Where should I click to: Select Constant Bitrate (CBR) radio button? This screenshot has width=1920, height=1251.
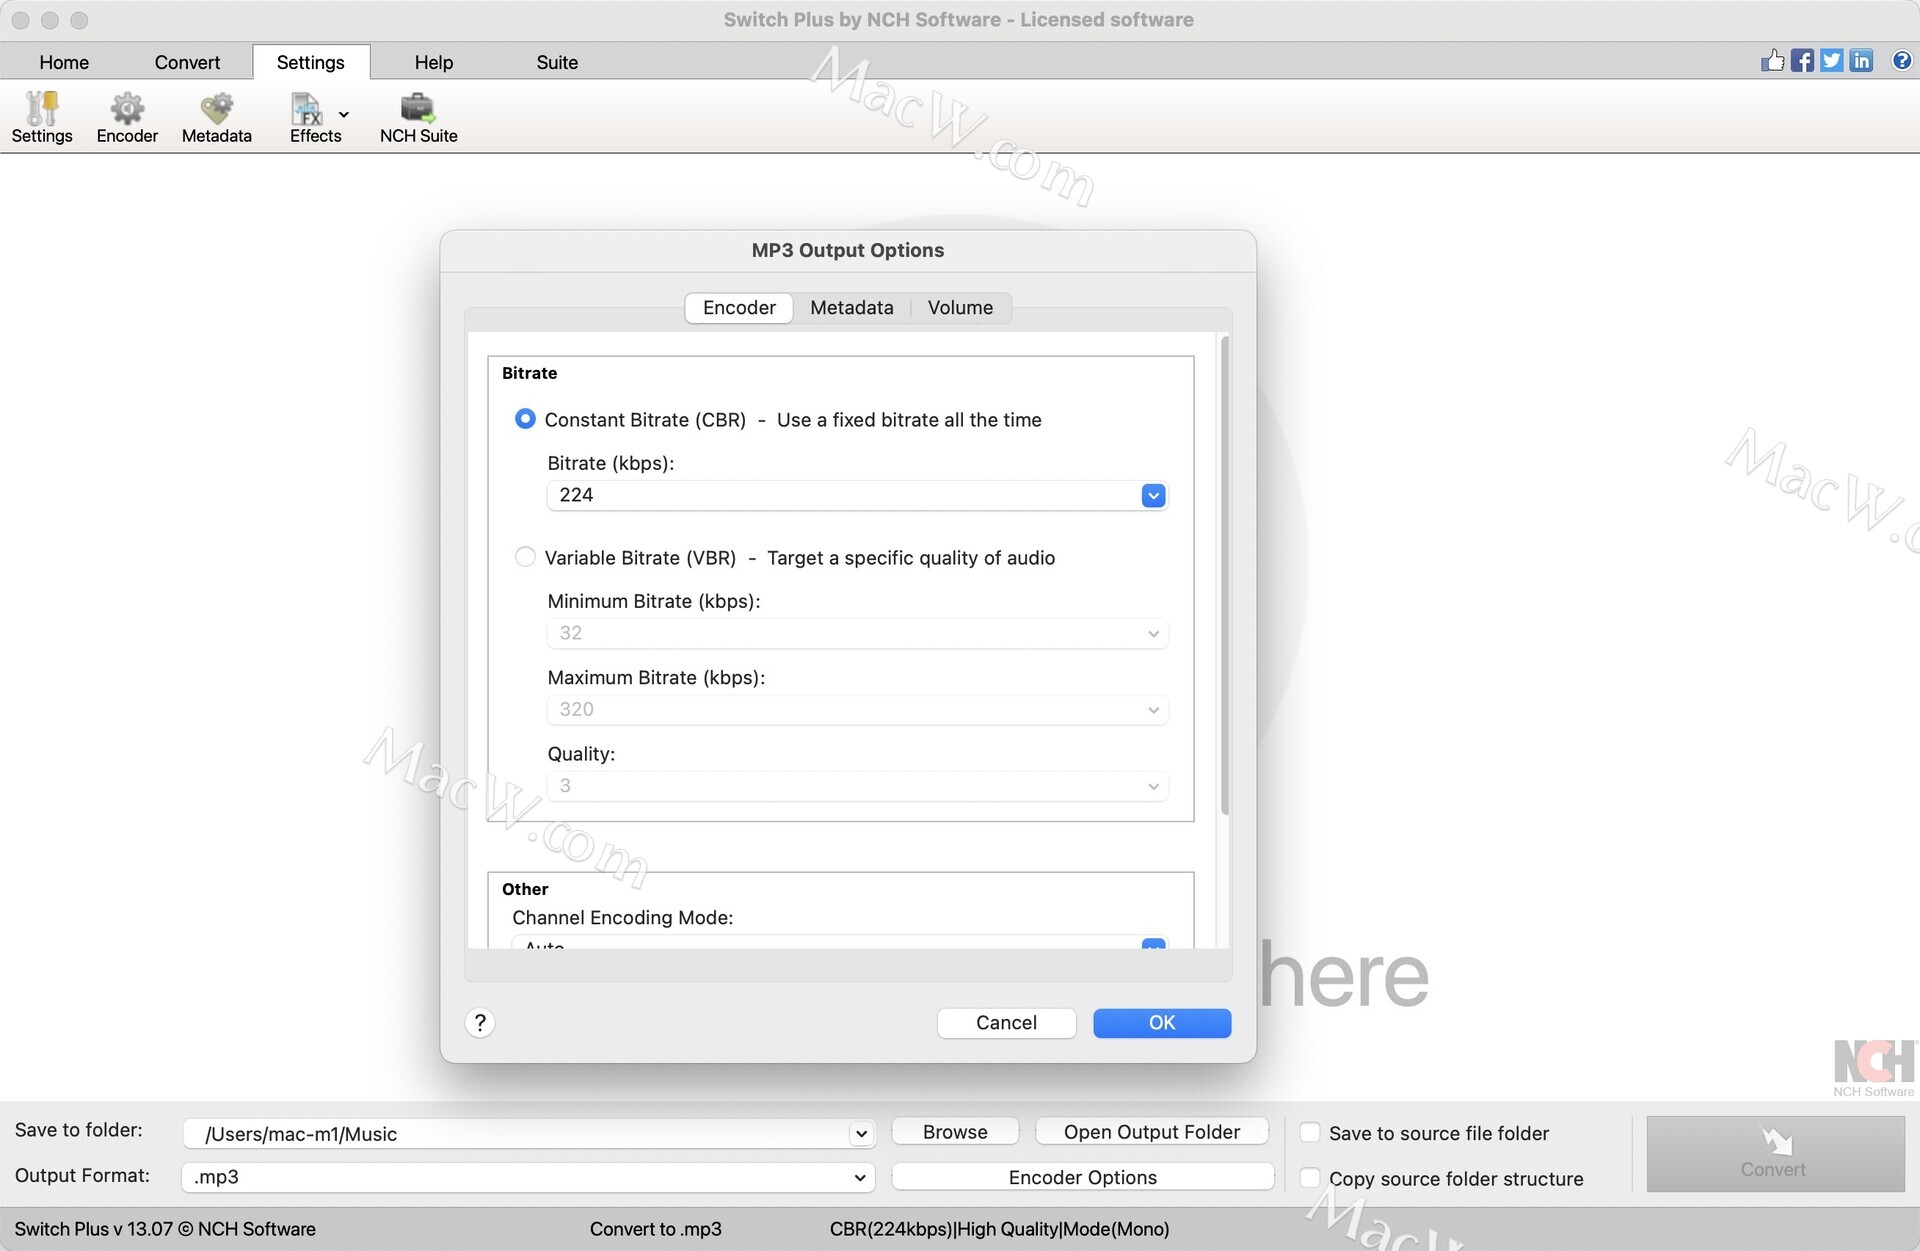[525, 419]
